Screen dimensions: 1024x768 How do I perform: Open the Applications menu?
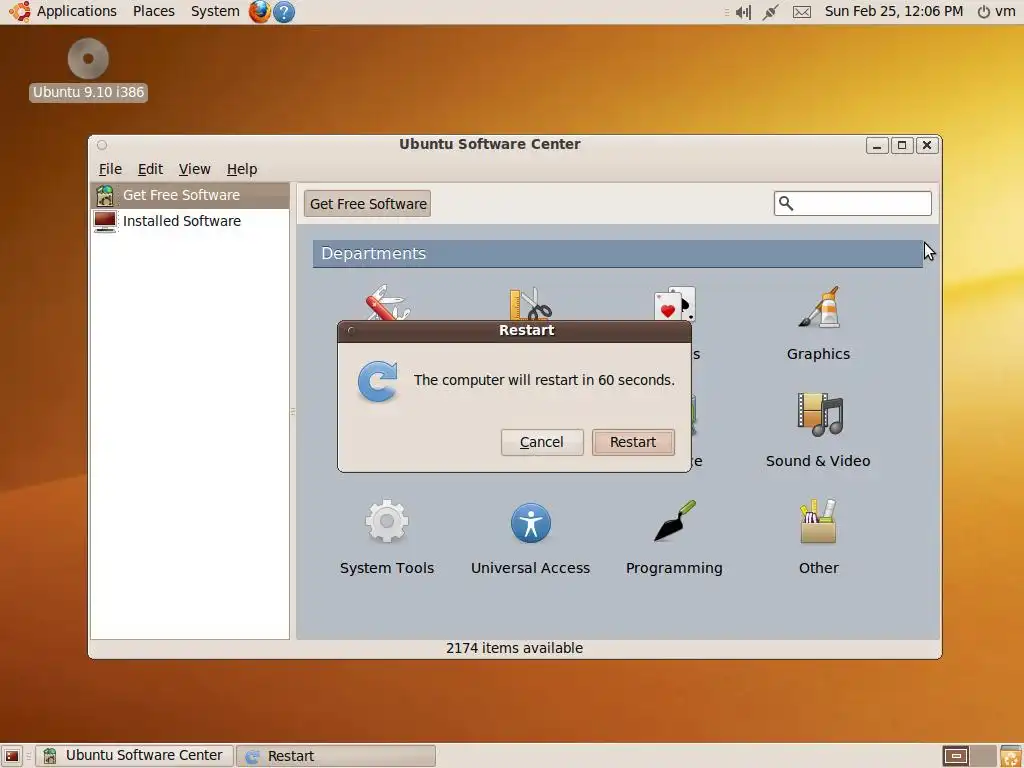[x=76, y=11]
